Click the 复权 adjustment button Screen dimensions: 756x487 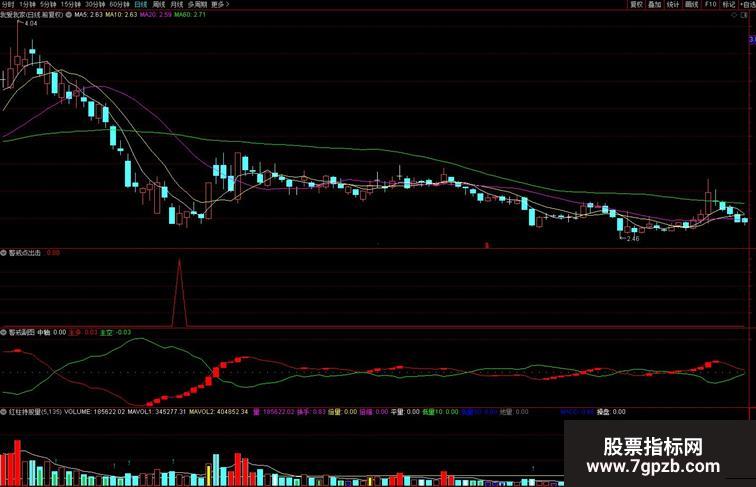[x=636, y=4]
